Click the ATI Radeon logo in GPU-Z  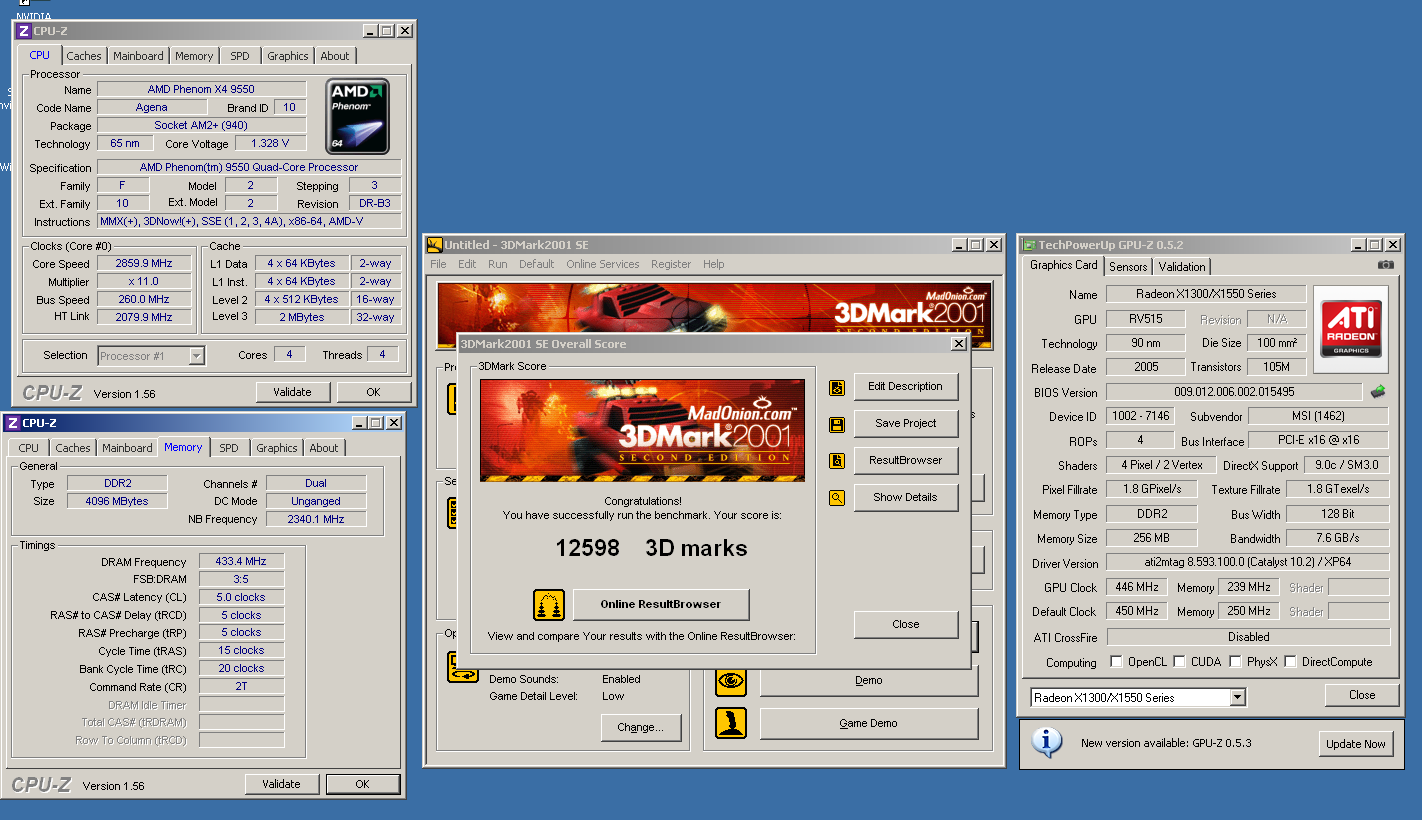point(1352,329)
